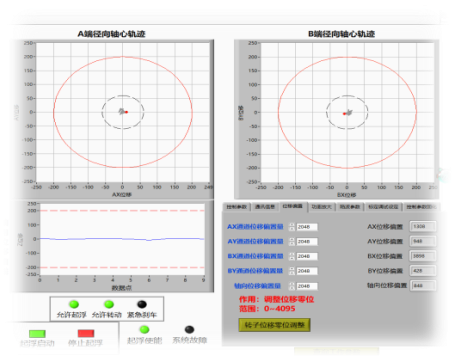Click the text 作用：调整位移零位
The image size is (454, 362).
276,299
